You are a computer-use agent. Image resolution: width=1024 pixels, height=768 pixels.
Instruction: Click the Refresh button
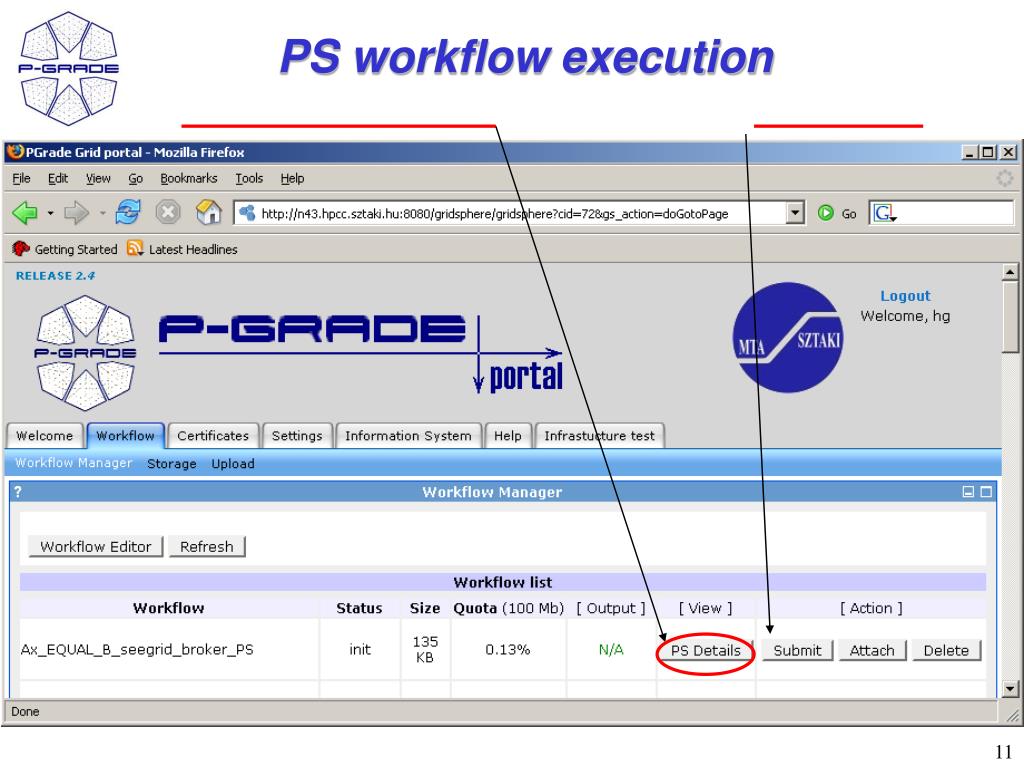(x=207, y=547)
